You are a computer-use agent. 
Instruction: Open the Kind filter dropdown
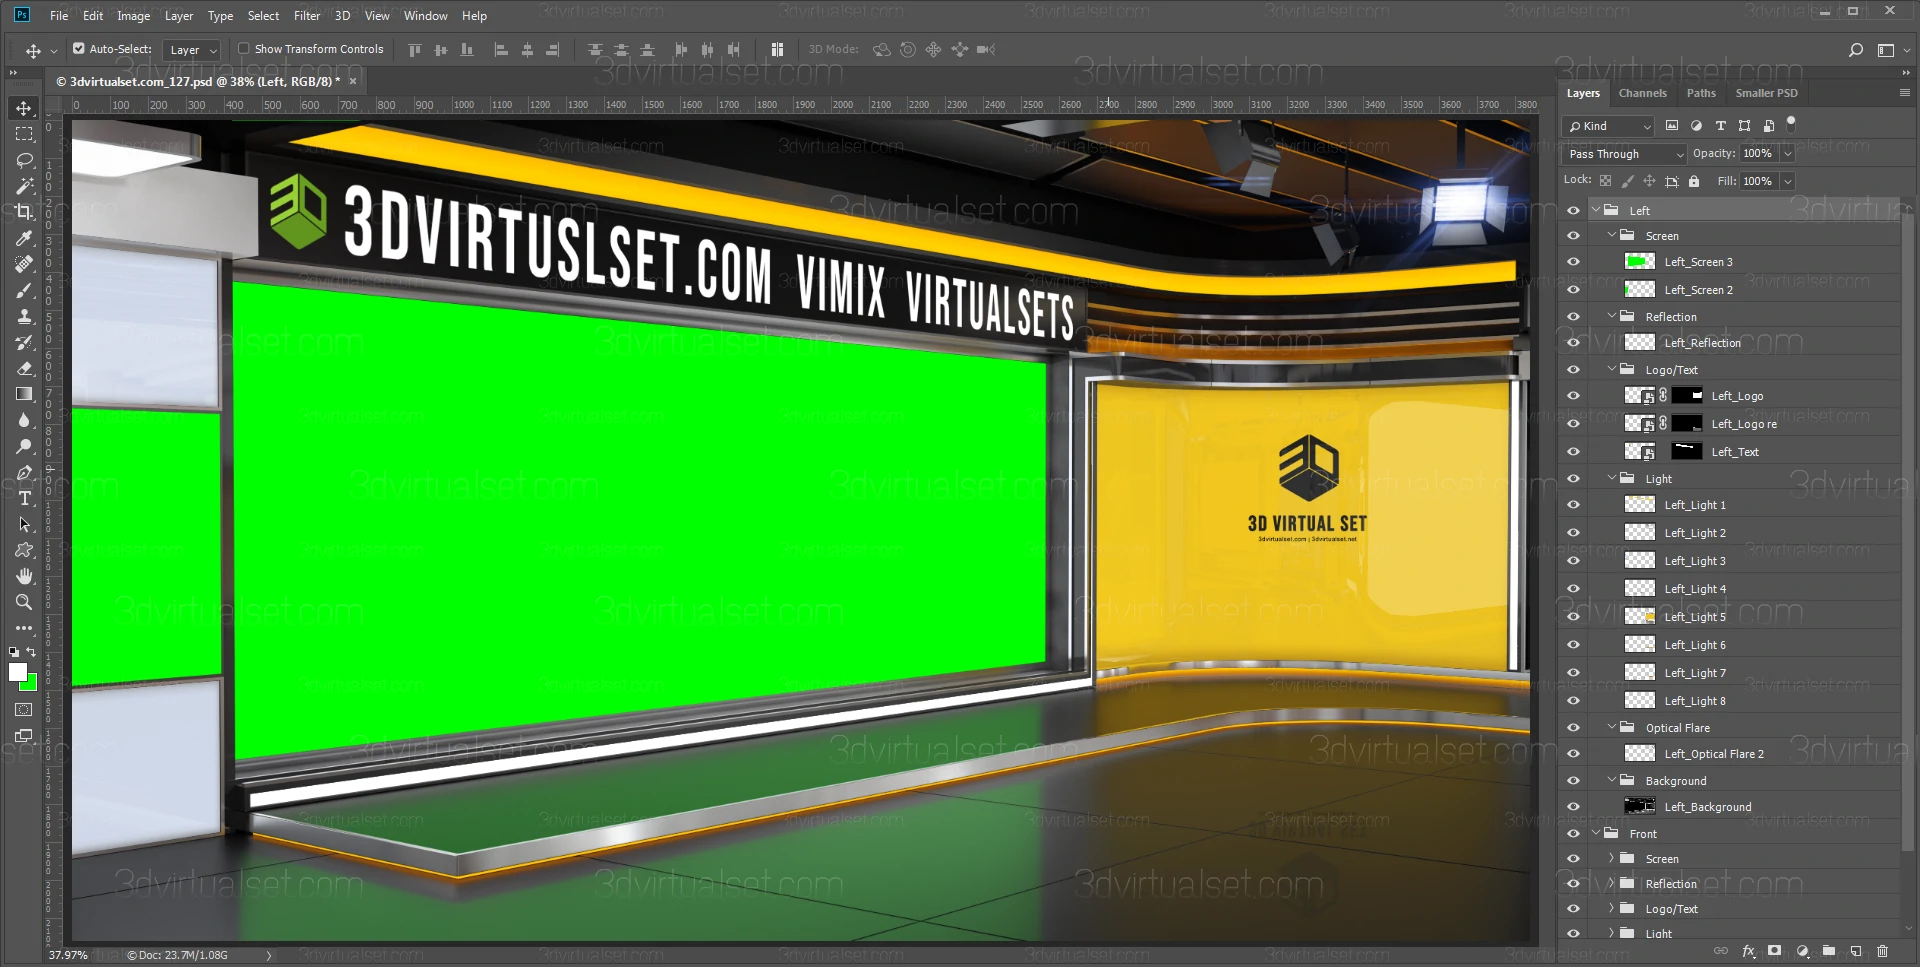pyautogui.click(x=1608, y=126)
